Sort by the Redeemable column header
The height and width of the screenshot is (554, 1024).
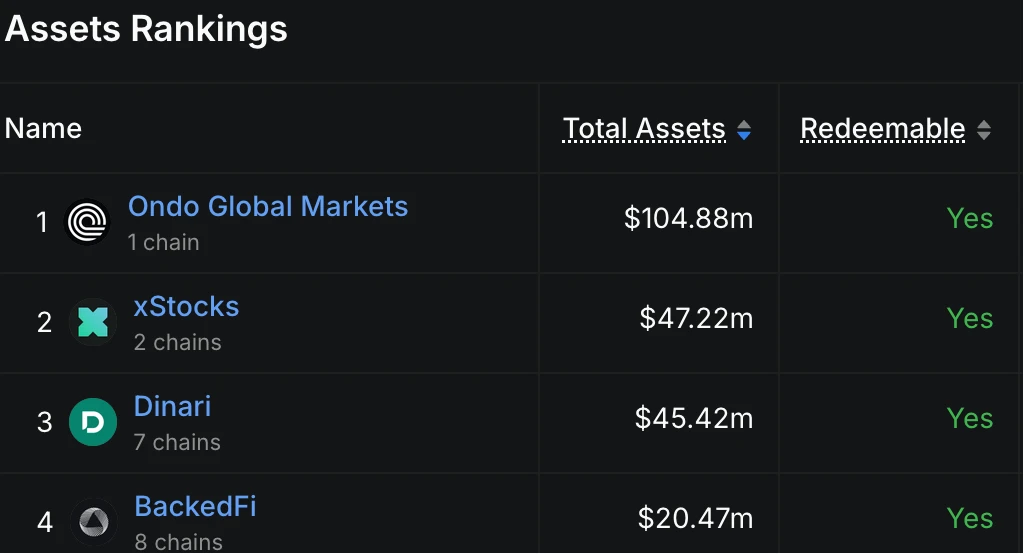(x=883, y=129)
